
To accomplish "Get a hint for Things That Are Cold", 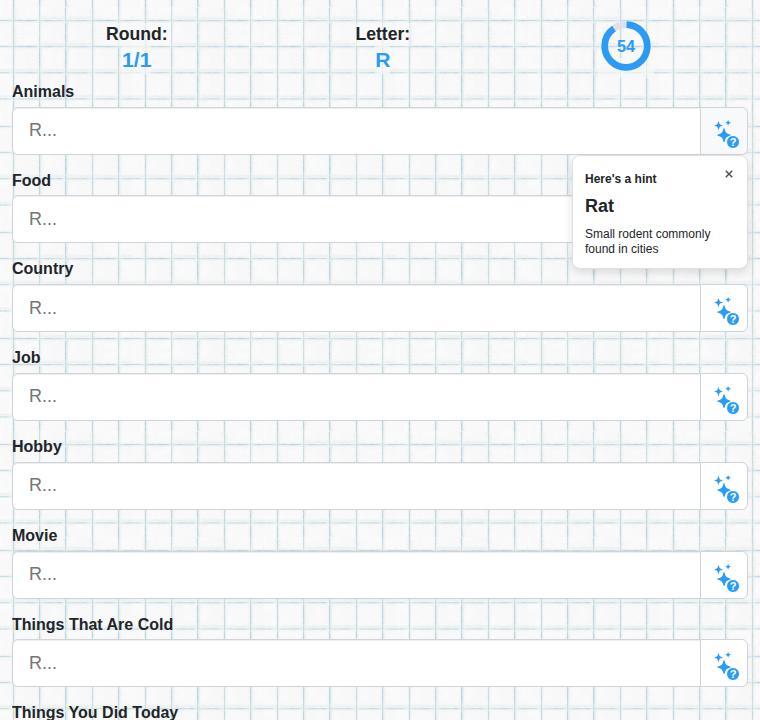I will [x=724, y=663].
